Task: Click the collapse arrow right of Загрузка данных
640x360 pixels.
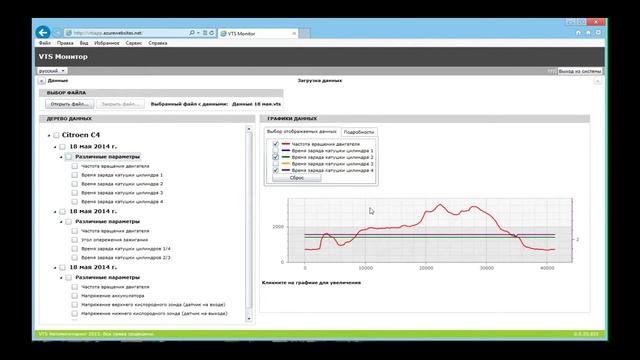Action: point(598,81)
